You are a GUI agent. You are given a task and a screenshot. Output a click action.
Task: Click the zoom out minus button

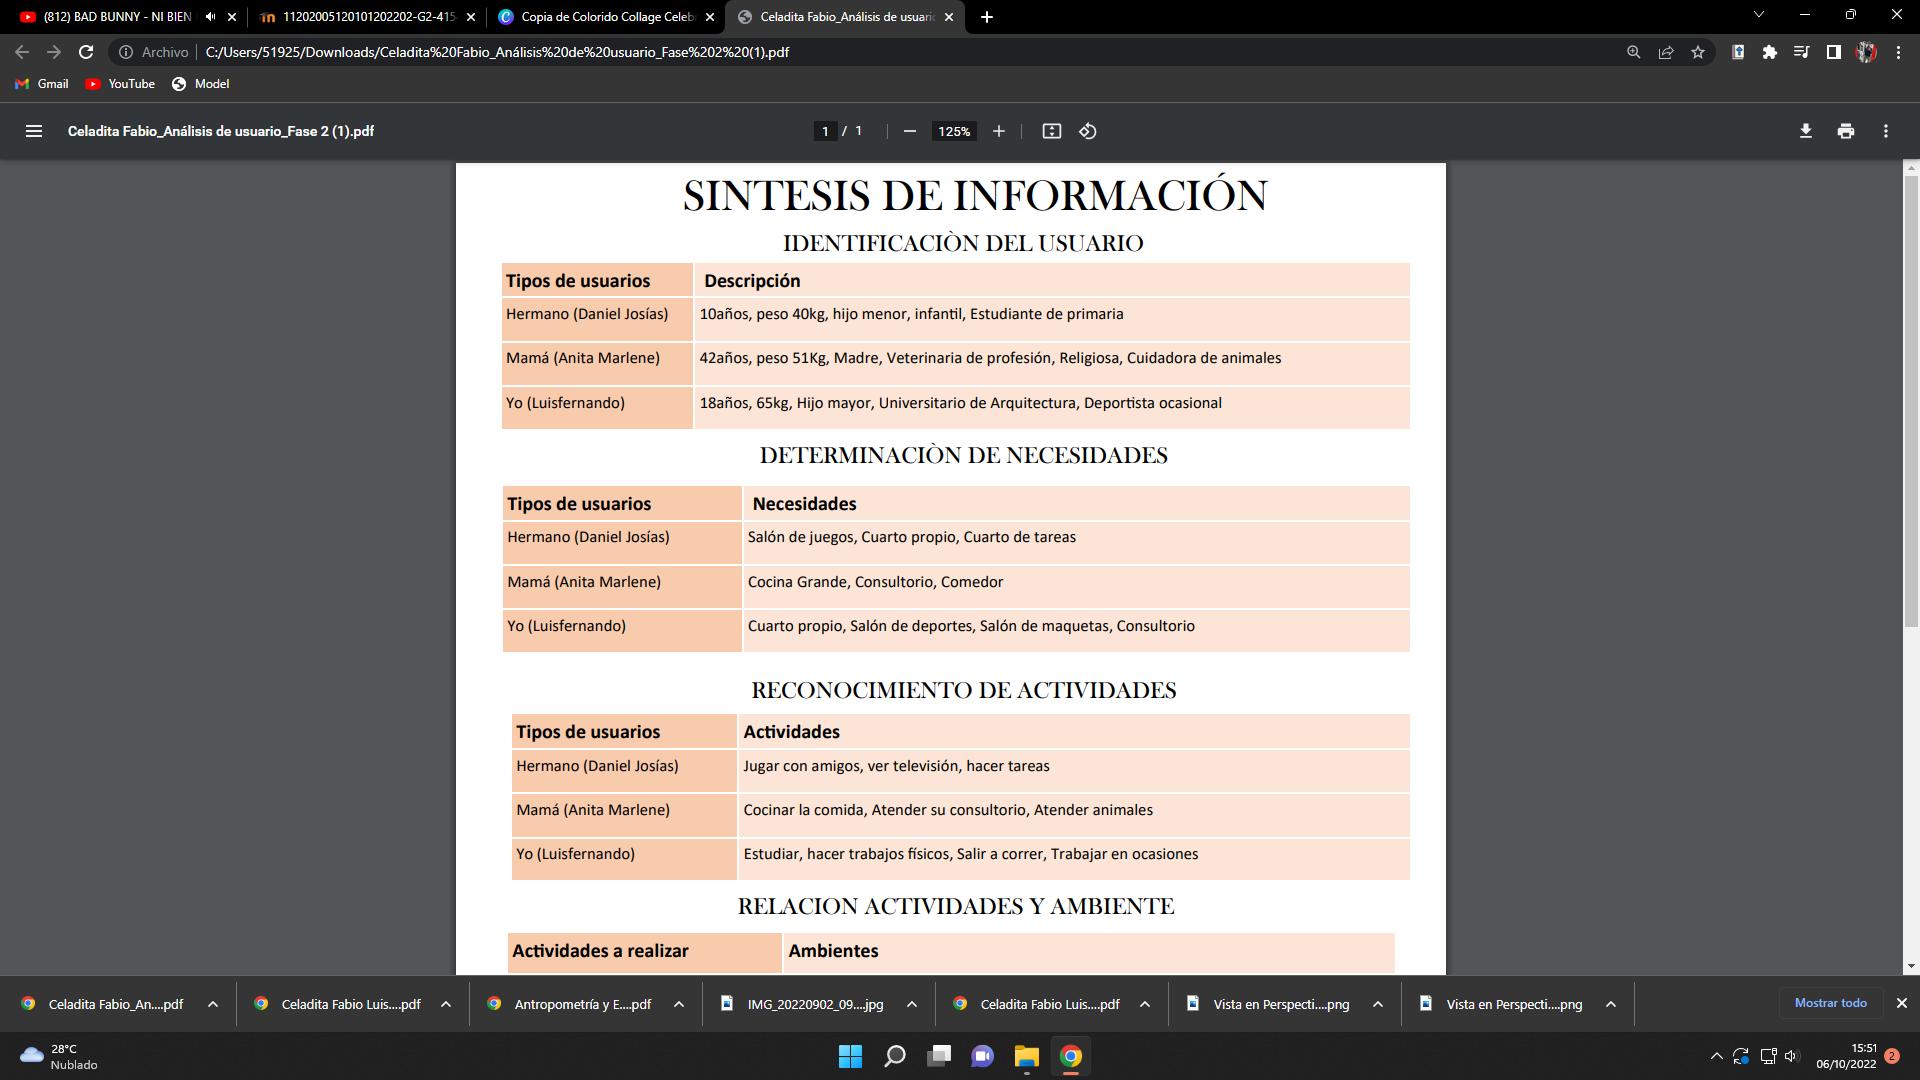coord(909,131)
